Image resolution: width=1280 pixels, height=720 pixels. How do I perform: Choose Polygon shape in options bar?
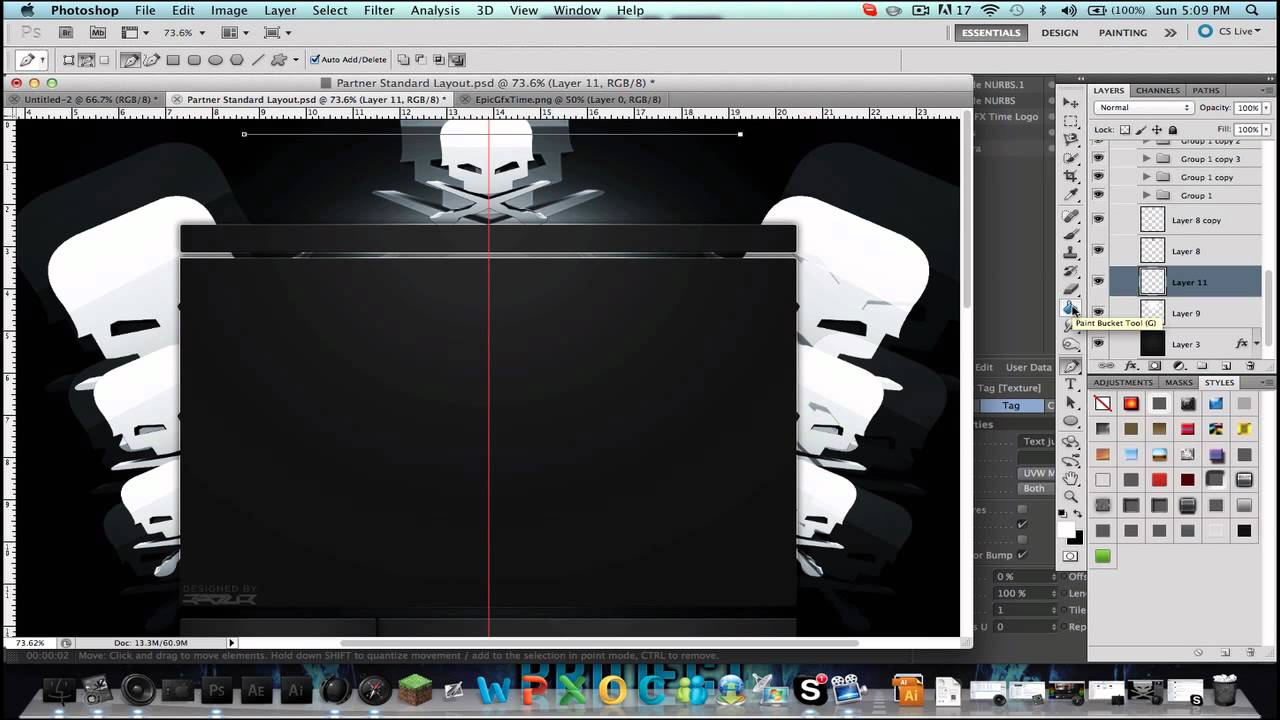point(237,60)
